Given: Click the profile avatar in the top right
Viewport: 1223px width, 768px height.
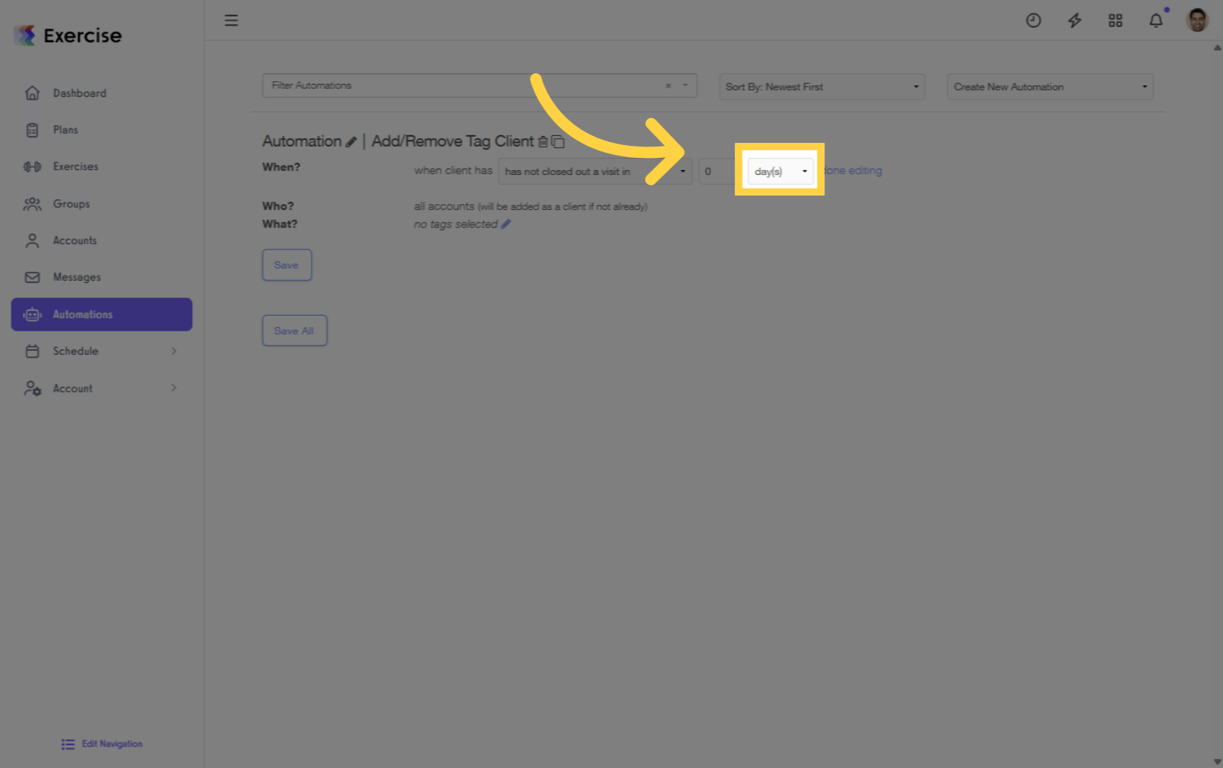Looking at the screenshot, I should [1196, 20].
